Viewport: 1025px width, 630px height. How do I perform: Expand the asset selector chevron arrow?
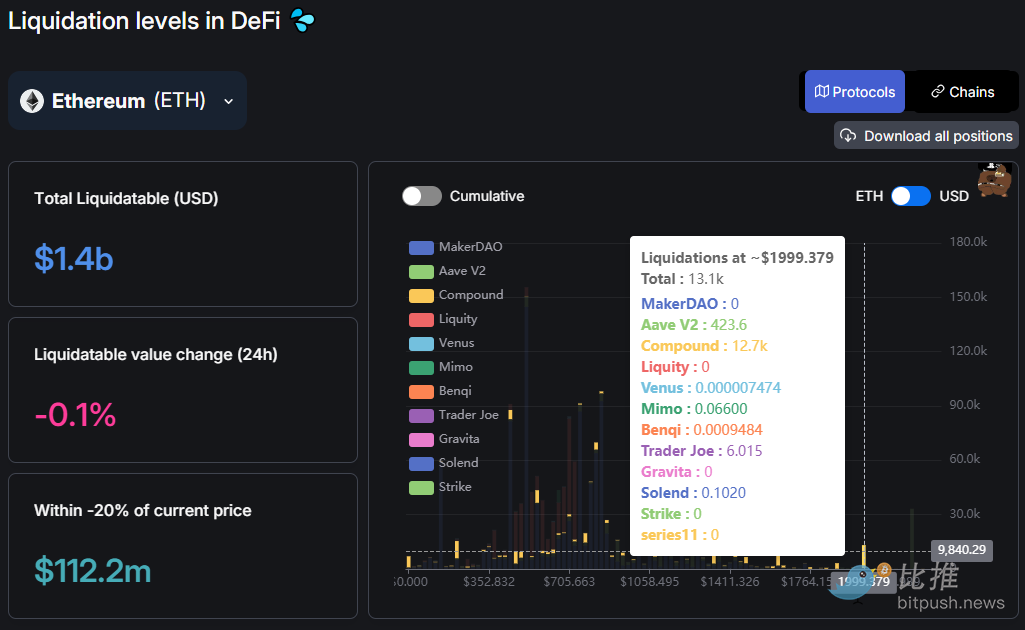(x=228, y=101)
